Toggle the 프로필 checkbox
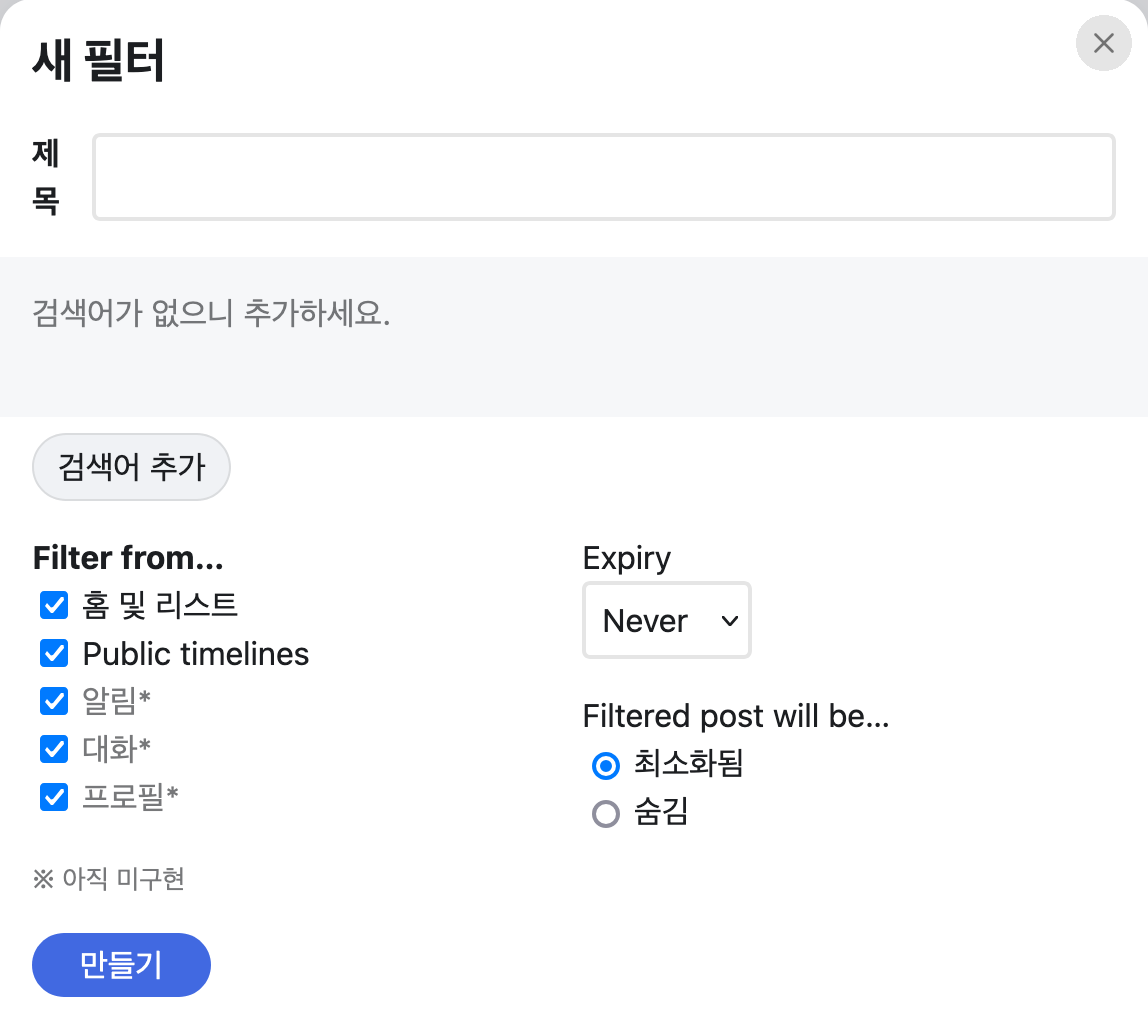Viewport: 1148px width, 1028px height. [54, 796]
